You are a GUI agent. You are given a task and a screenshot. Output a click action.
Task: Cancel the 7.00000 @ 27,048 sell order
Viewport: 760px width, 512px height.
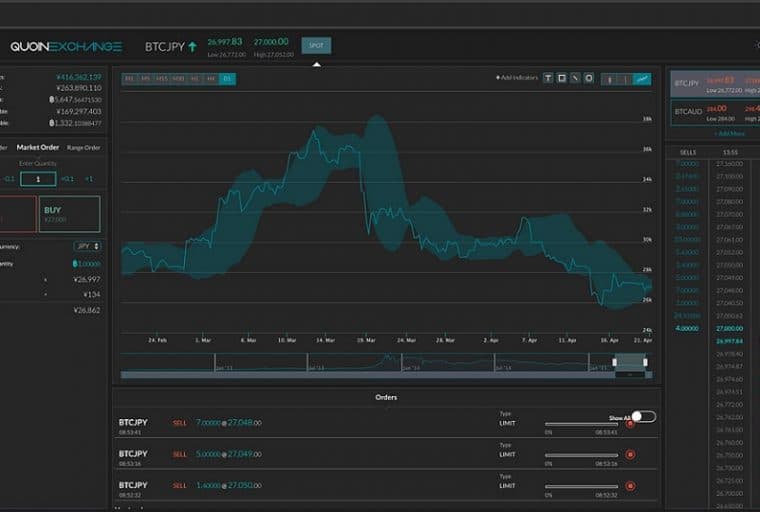[x=630, y=424]
